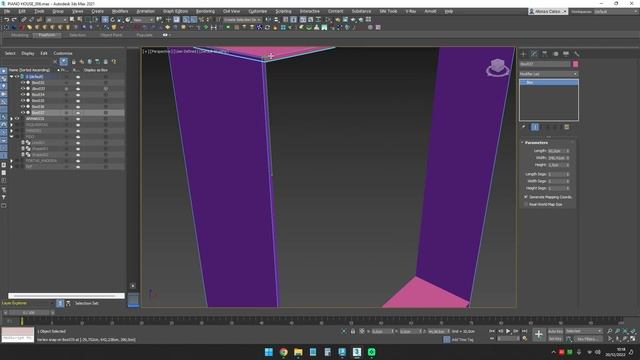640x360 pixels.
Task: Click the Mirror tool icon
Action: point(268,20)
